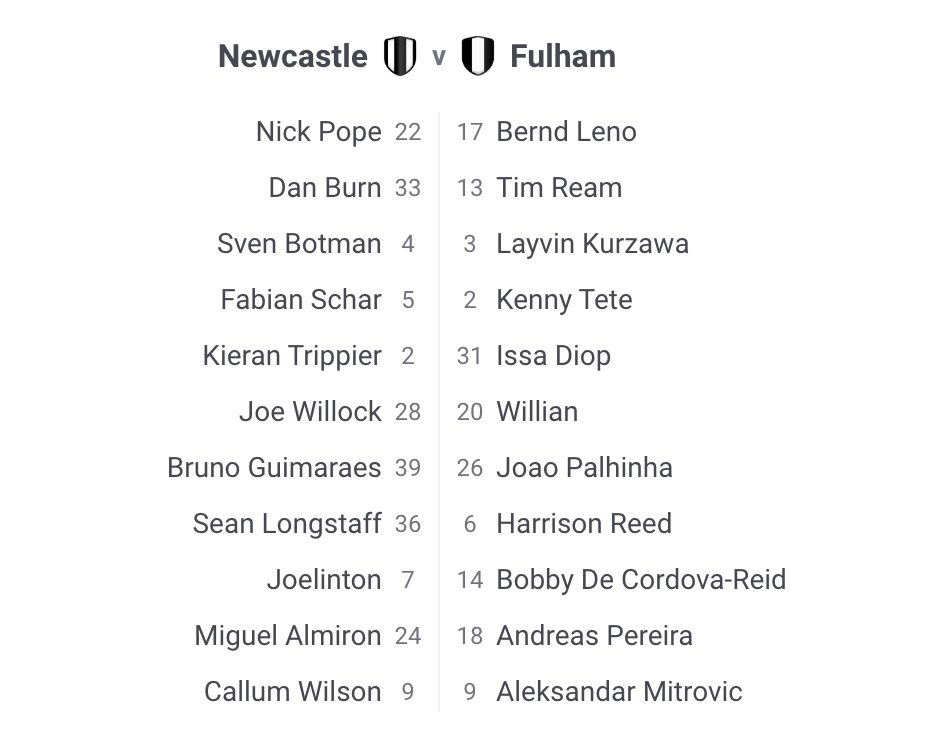Click the Fulham club crest icon
Screen dimensions: 926x734
point(477,56)
